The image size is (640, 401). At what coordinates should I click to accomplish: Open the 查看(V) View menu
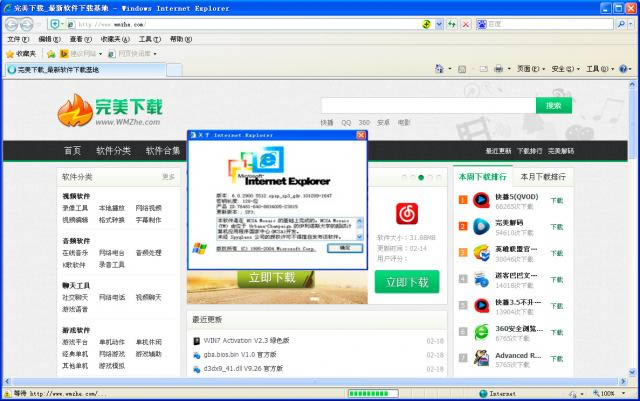(x=80, y=39)
